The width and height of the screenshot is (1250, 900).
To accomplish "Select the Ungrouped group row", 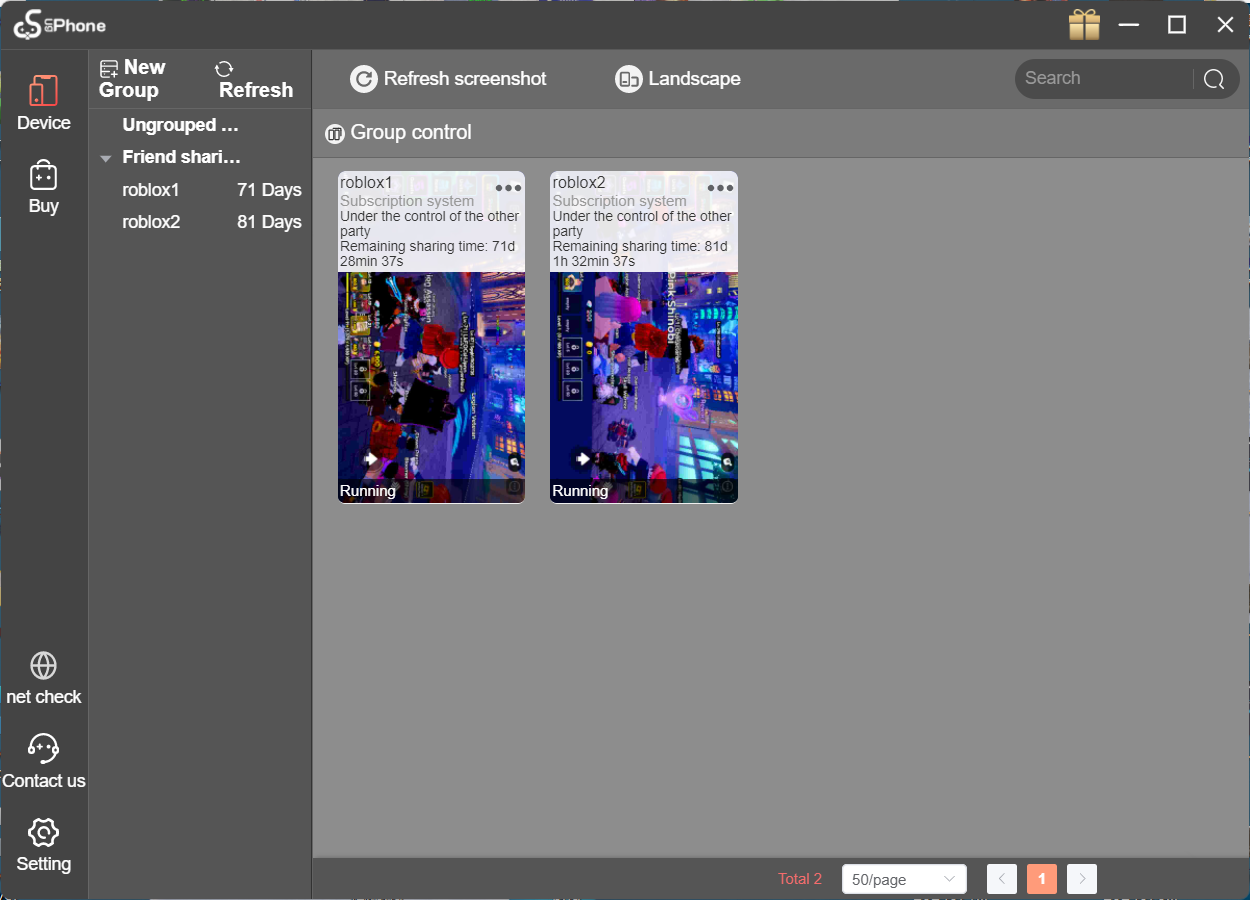I will pyautogui.click(x=200, y=125).
